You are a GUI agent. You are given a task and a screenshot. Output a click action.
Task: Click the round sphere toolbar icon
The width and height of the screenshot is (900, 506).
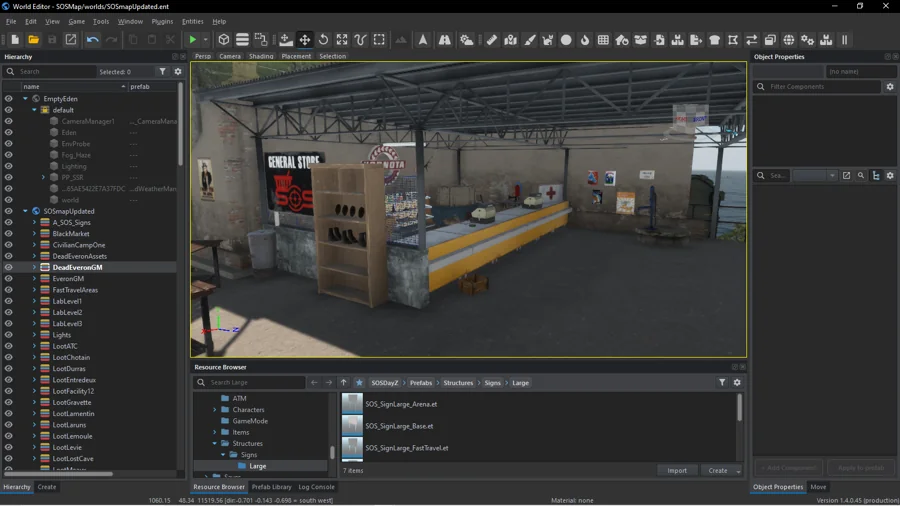coord(566,40)
